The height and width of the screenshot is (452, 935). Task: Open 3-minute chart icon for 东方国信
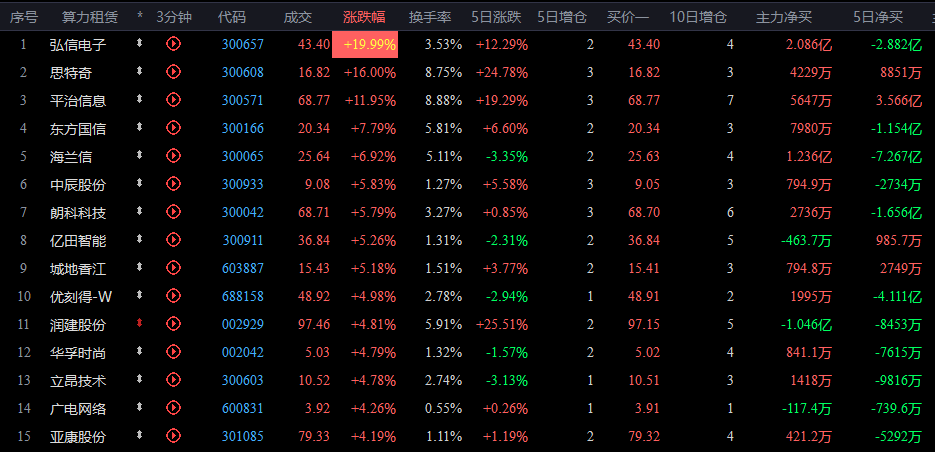pos(173,128)
